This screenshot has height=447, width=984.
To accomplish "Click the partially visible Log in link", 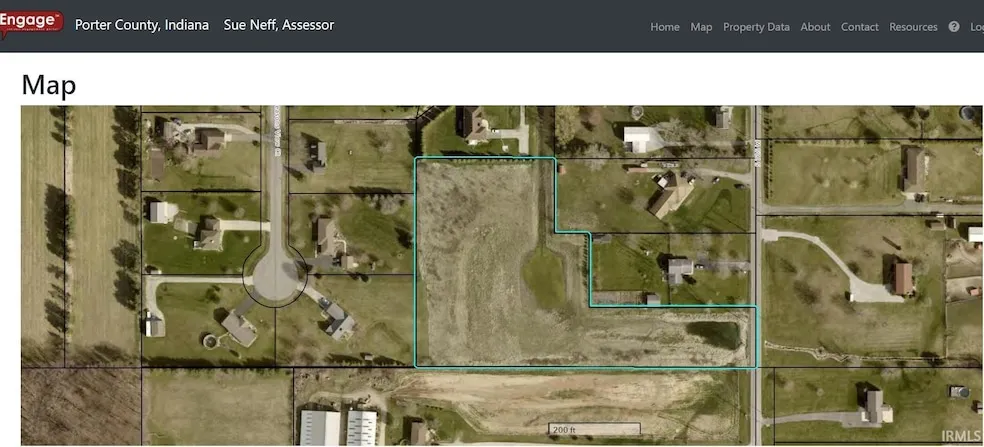I will (x=976, y=27).
